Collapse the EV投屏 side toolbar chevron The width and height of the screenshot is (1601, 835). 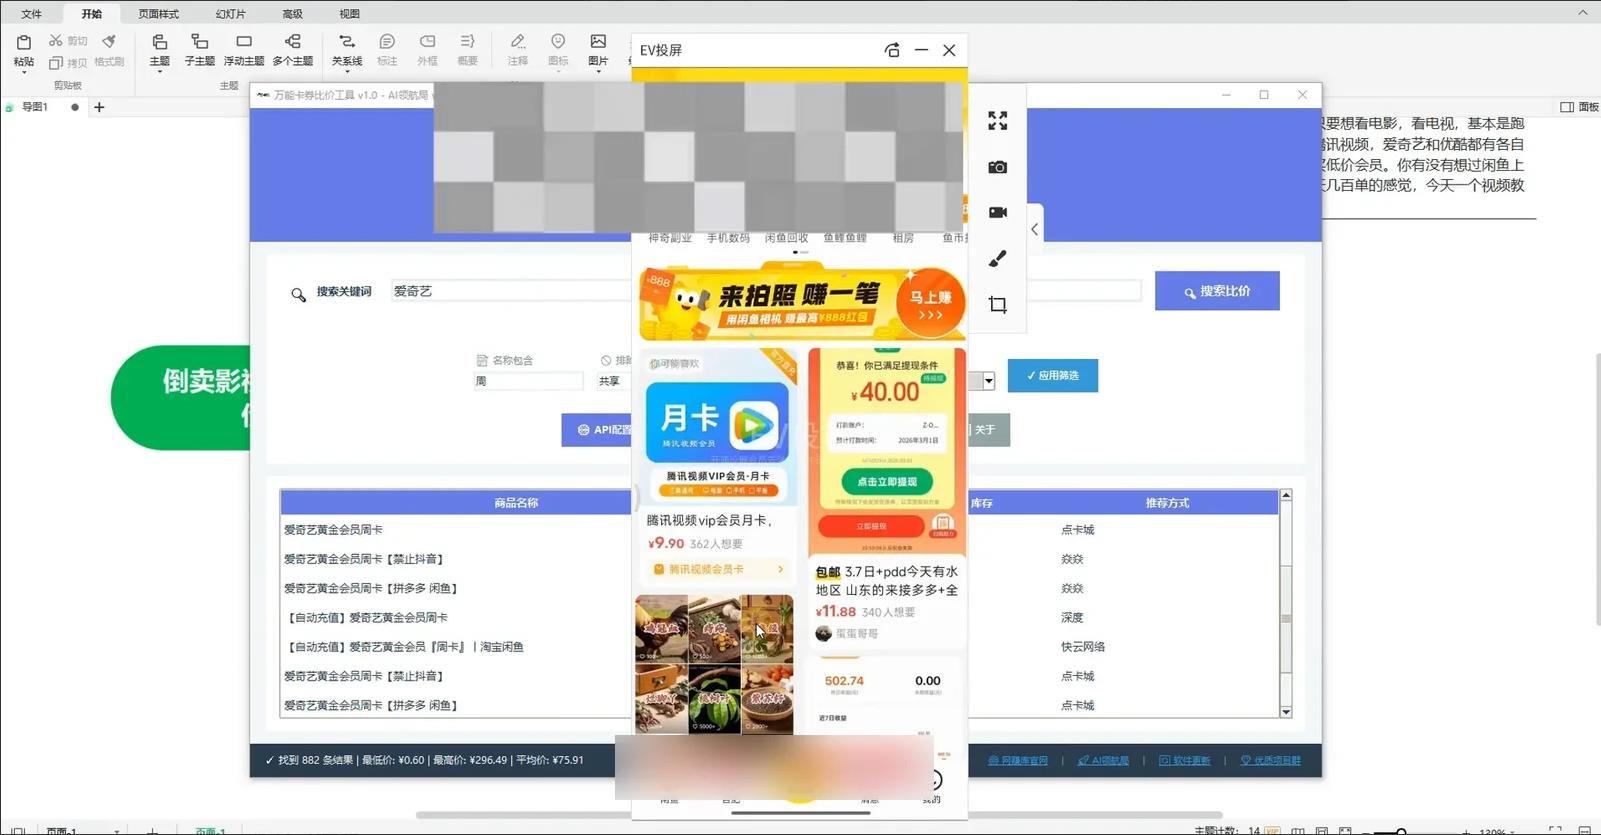click(1034, 230)
